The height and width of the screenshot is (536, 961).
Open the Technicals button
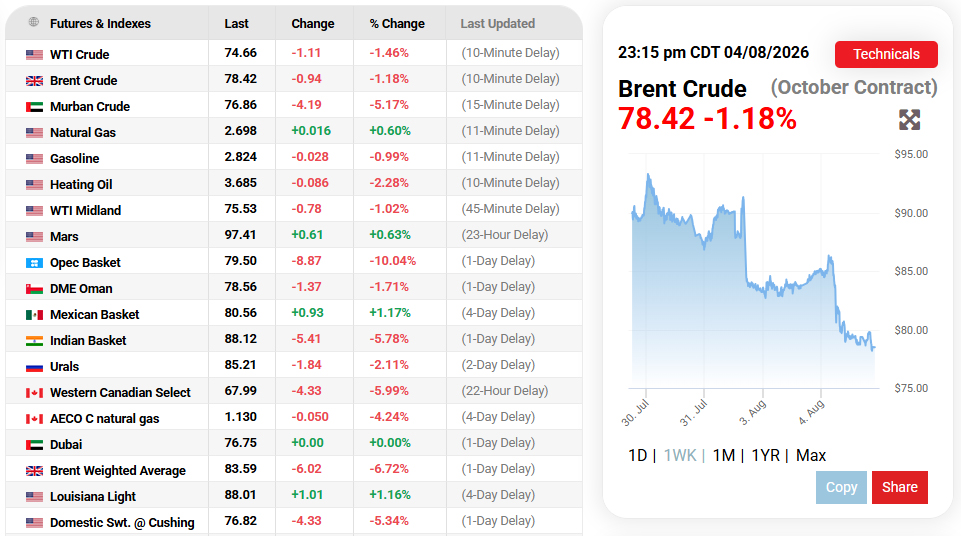(x=886, y=55)
